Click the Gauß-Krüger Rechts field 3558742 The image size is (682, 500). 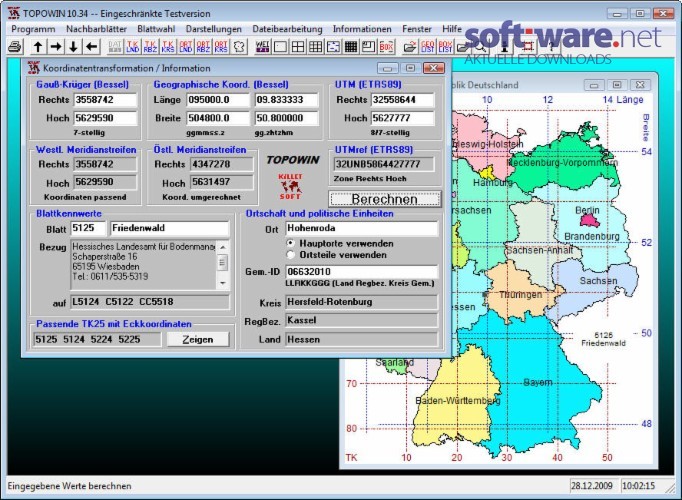pyautogui.click(x=105, y=100)
